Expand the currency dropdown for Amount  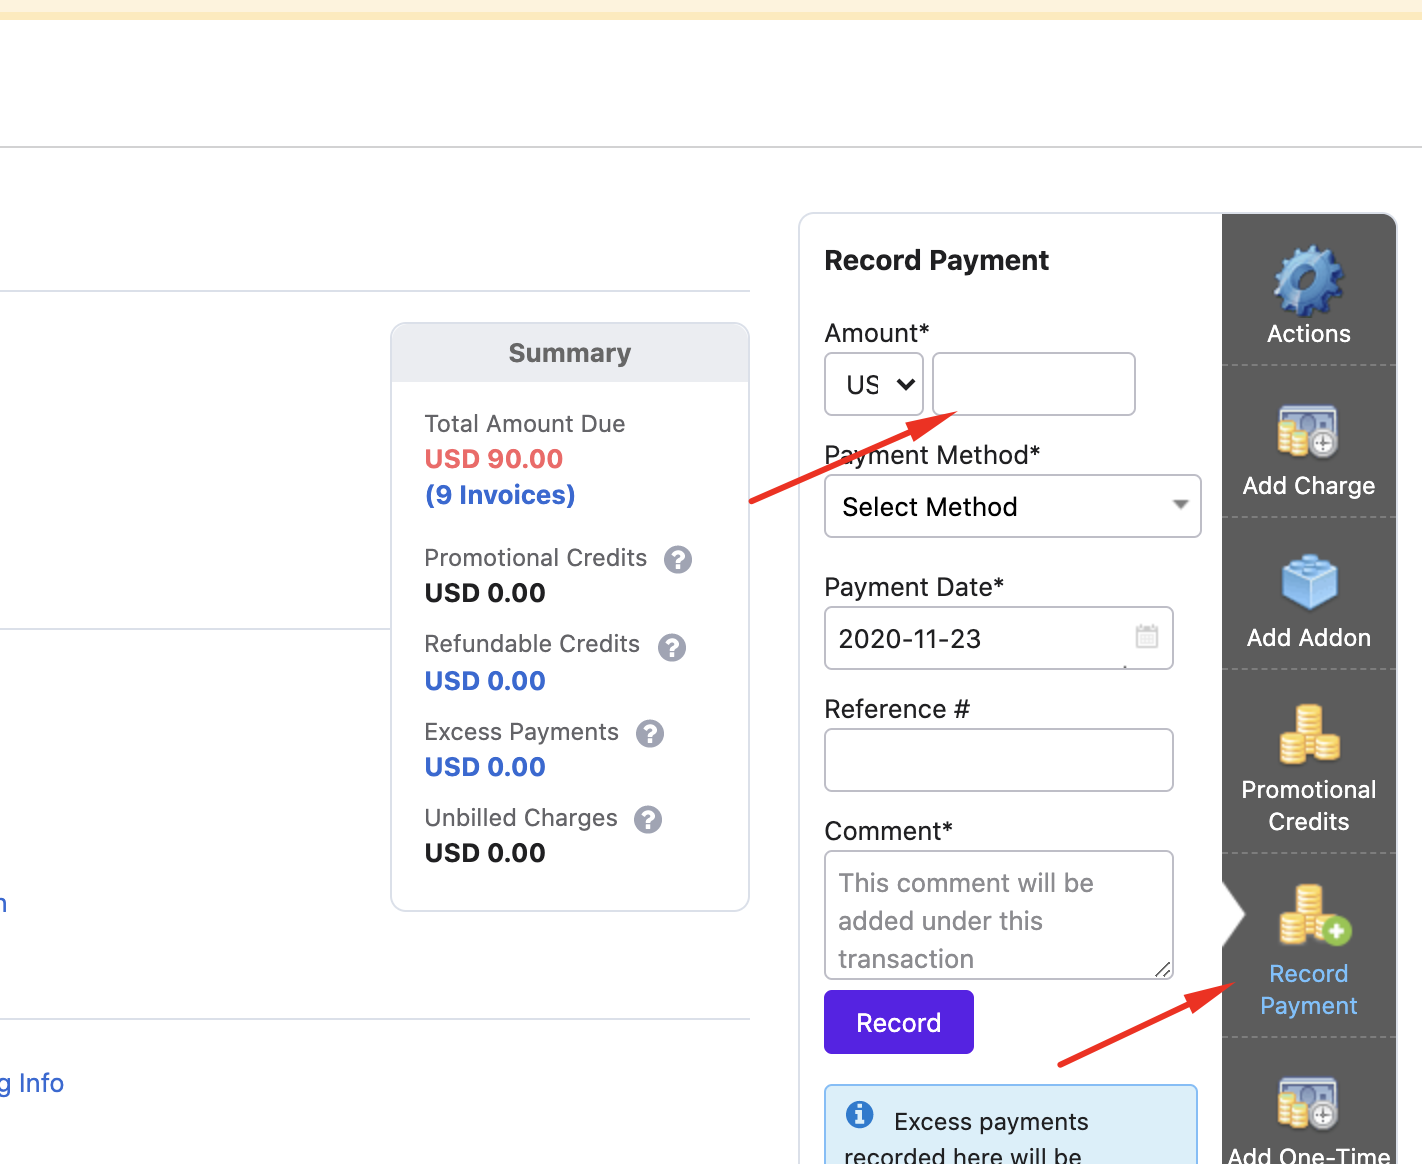[x=873, y=384]
